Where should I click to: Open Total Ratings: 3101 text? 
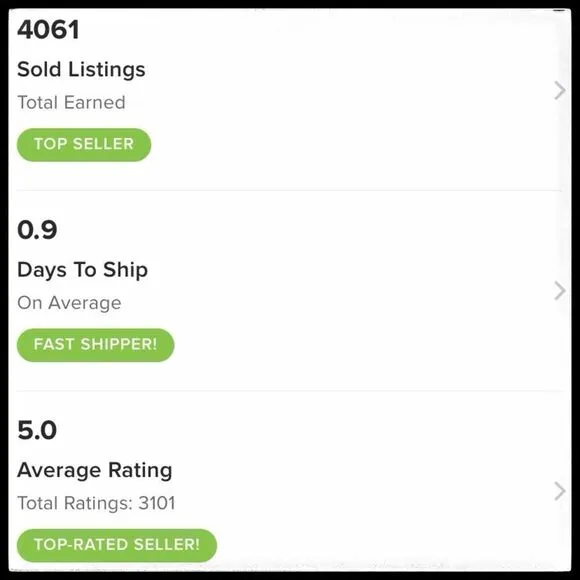(96, 503)
